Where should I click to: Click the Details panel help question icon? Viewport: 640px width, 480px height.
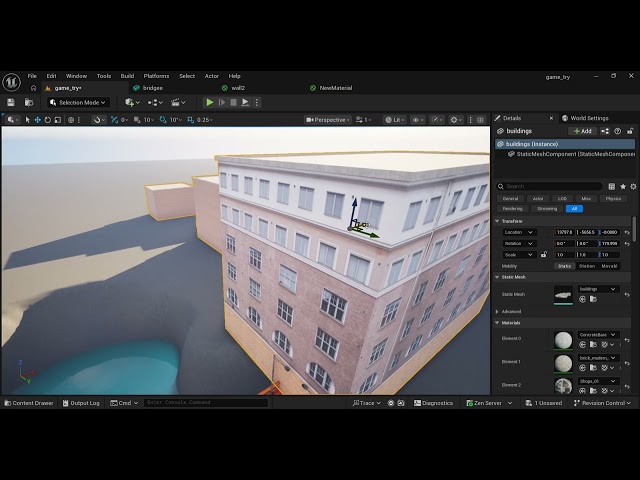coord(618,131)
